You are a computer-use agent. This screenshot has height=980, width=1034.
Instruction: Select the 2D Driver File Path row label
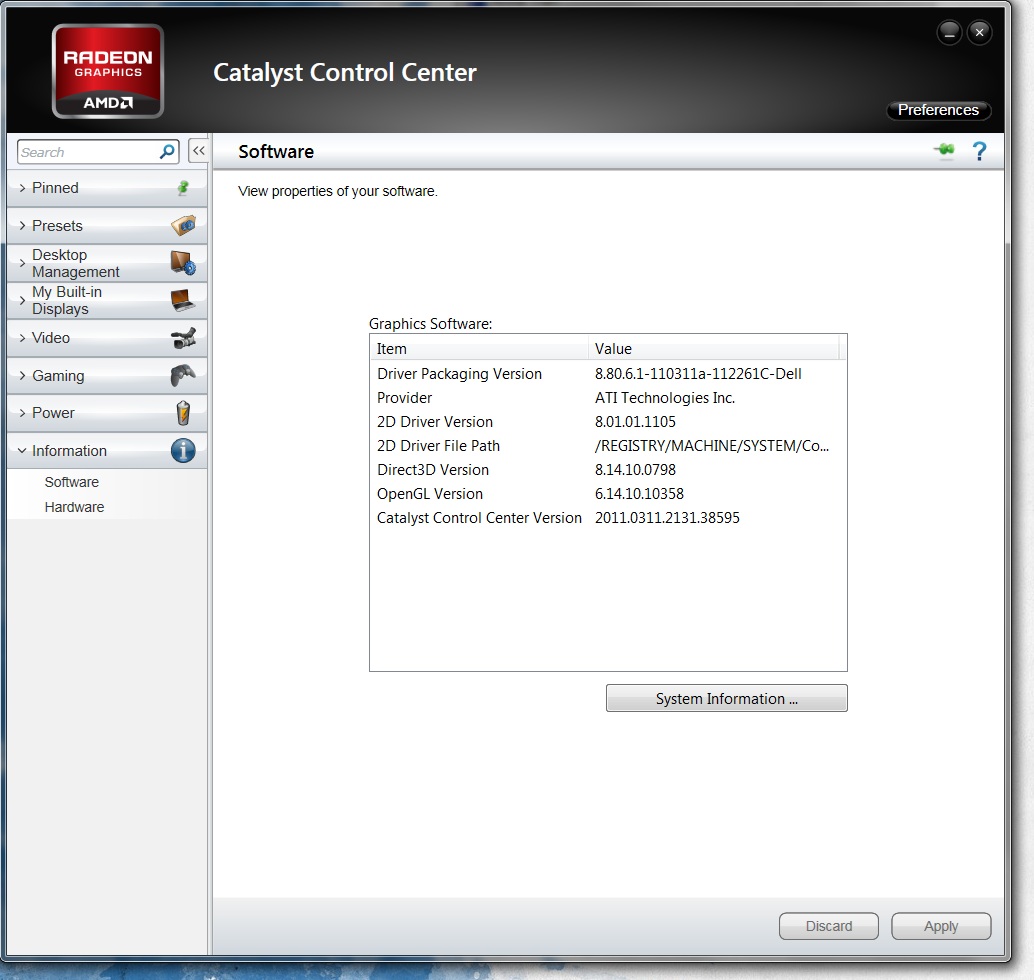(x=438, y=446)
